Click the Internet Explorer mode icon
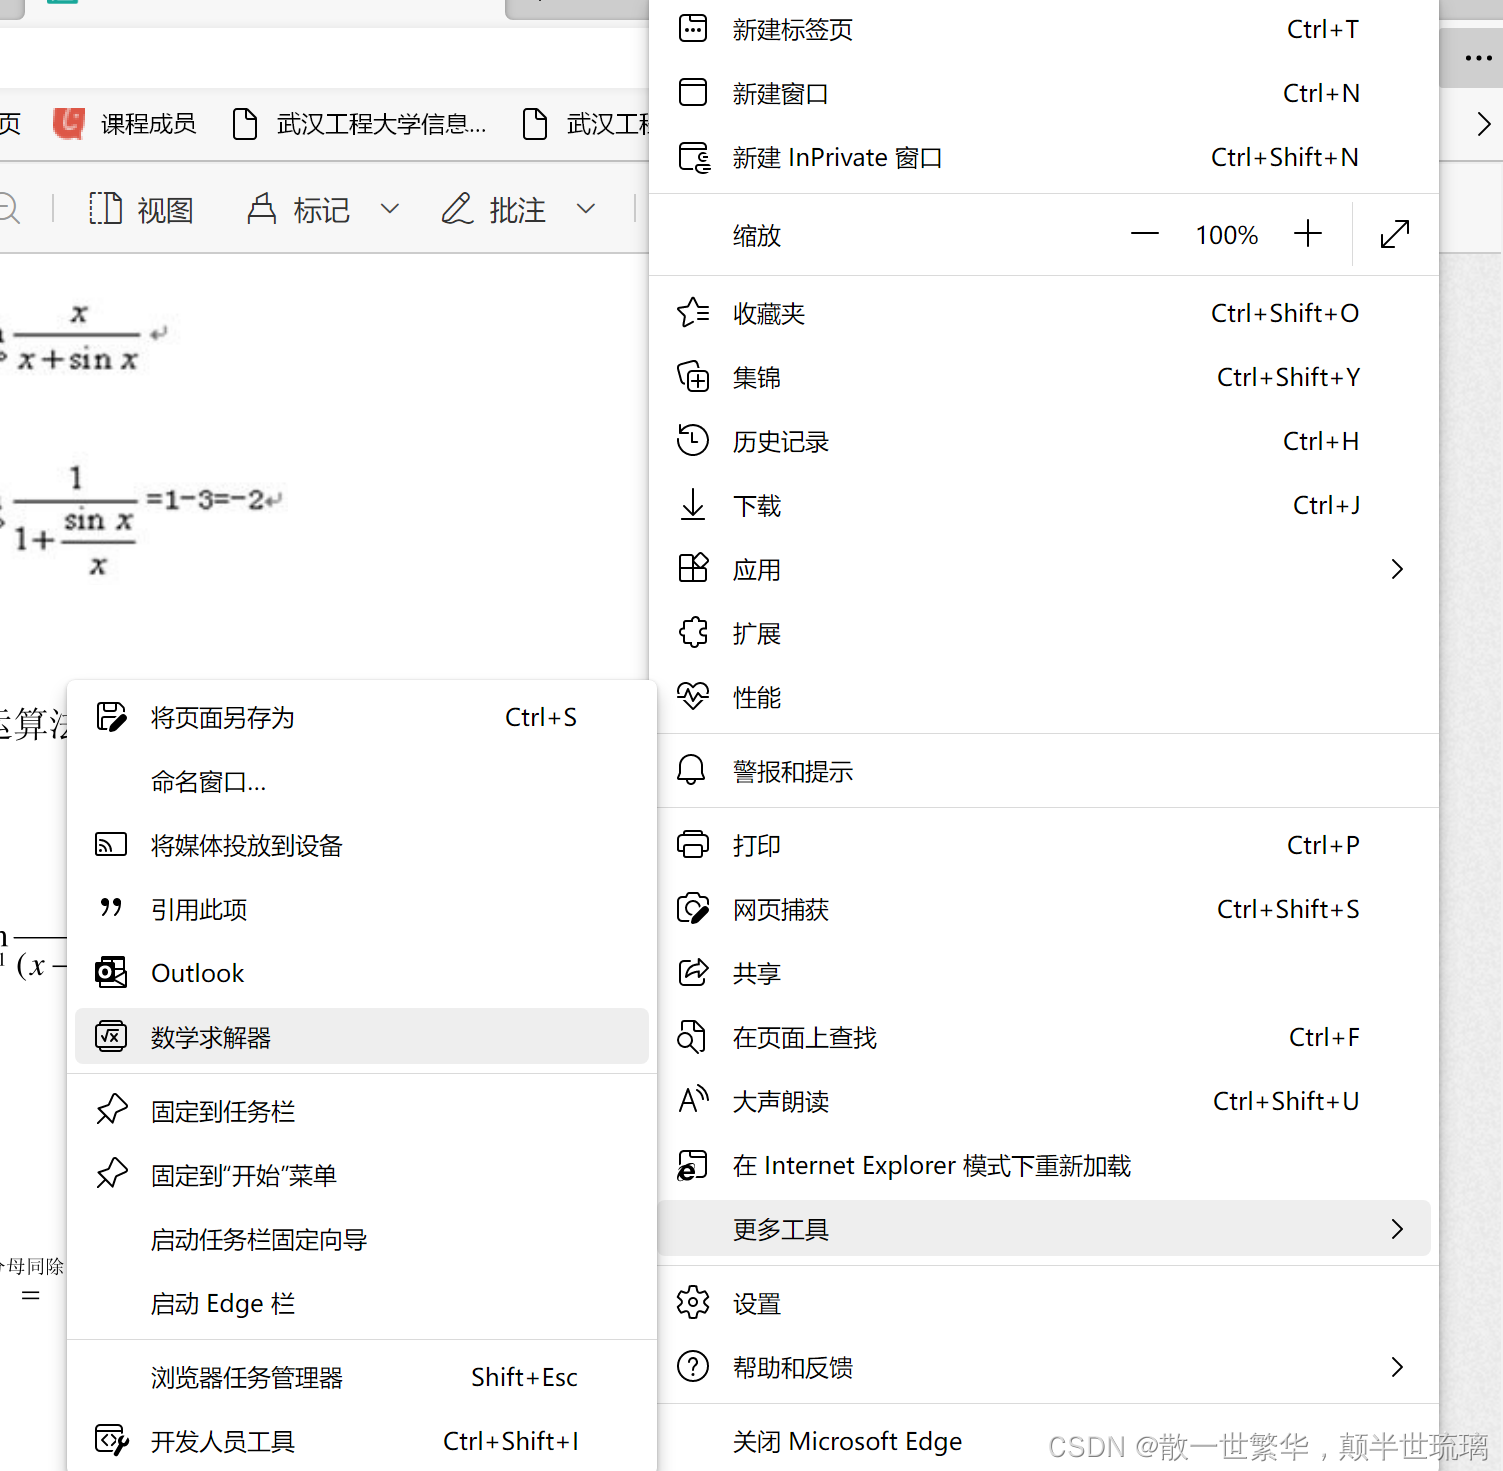 [692, 1166]
